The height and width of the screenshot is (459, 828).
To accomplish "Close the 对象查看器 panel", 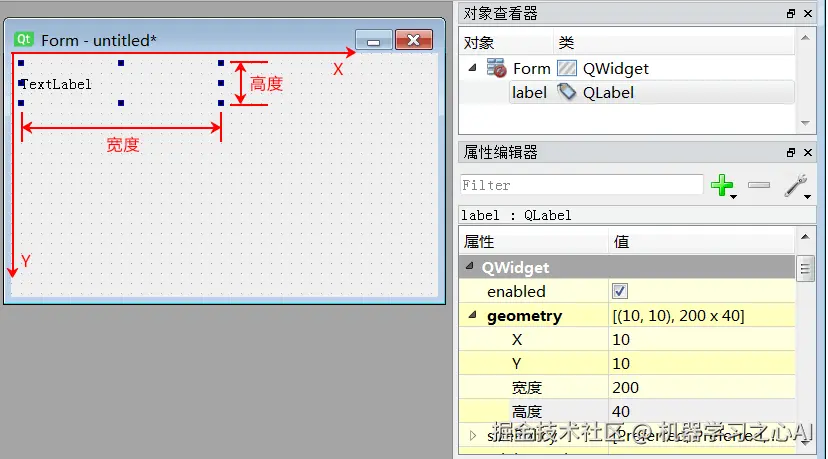I will 808,14.
